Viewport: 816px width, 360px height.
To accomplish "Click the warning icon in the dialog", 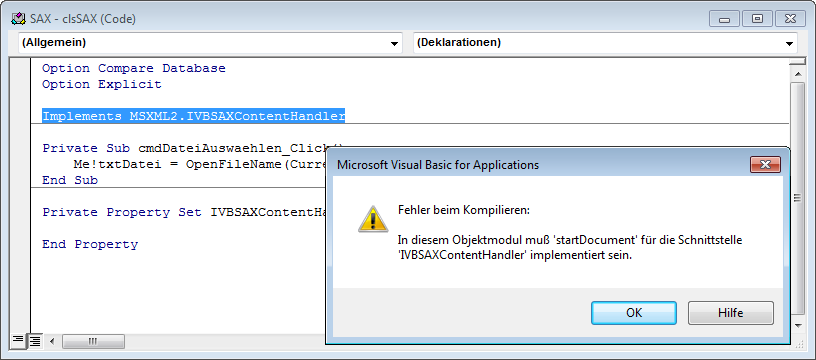I will point(373,220).
